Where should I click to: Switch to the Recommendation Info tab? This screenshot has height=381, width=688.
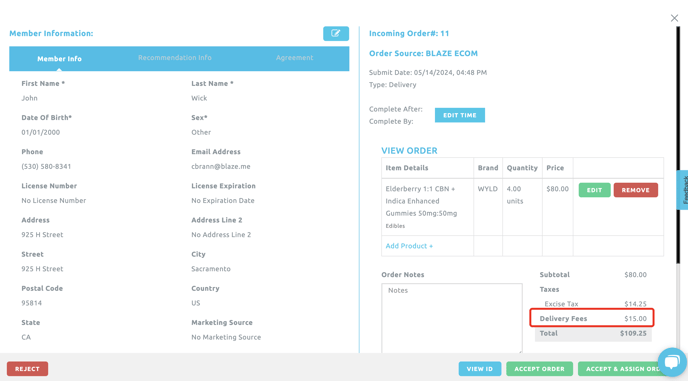[175, 58]
